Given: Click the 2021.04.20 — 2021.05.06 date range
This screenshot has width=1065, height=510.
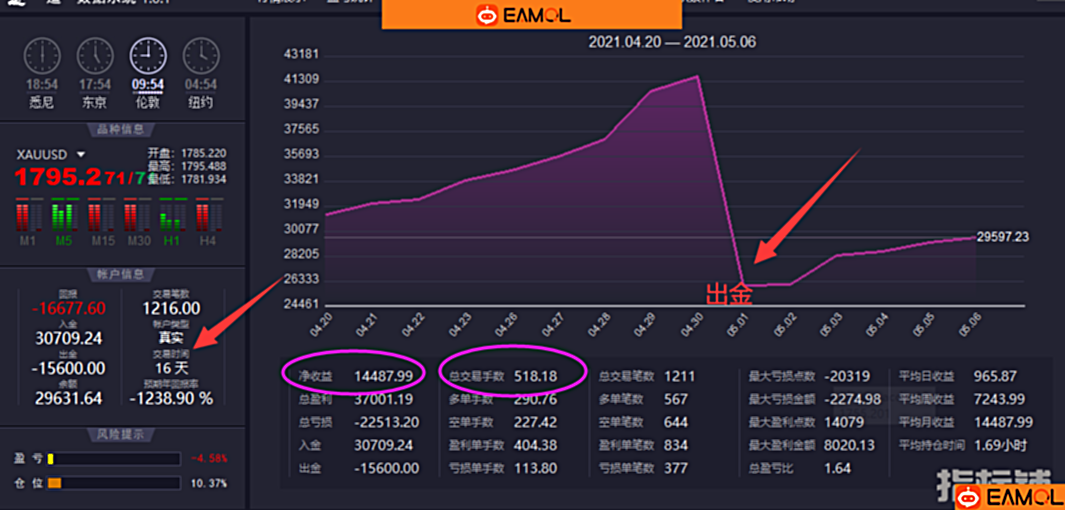Looking at the screenshot, I should tap(672, 42).
